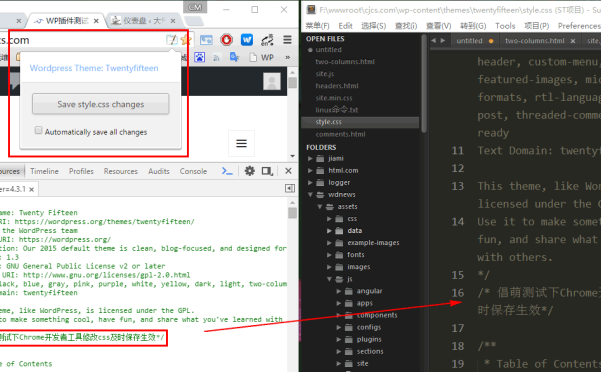Show more bookmarks chevron

287,57
